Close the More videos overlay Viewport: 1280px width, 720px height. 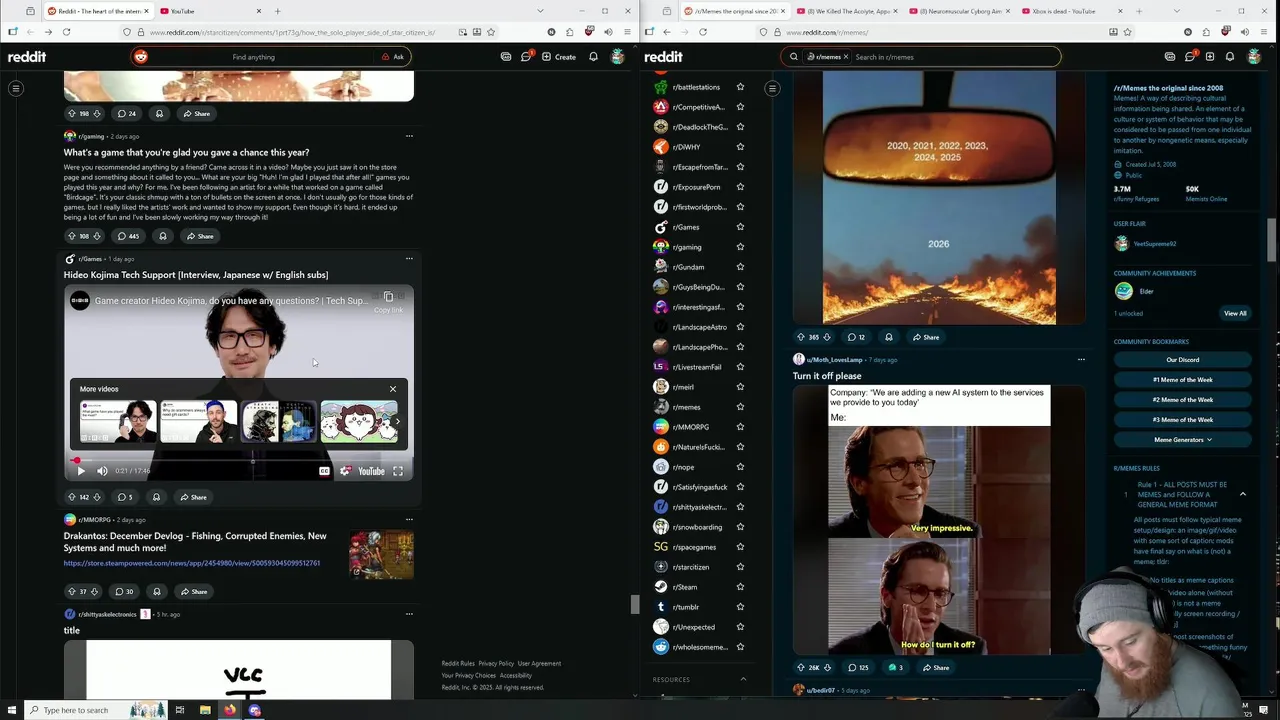[x=393, y=389]
